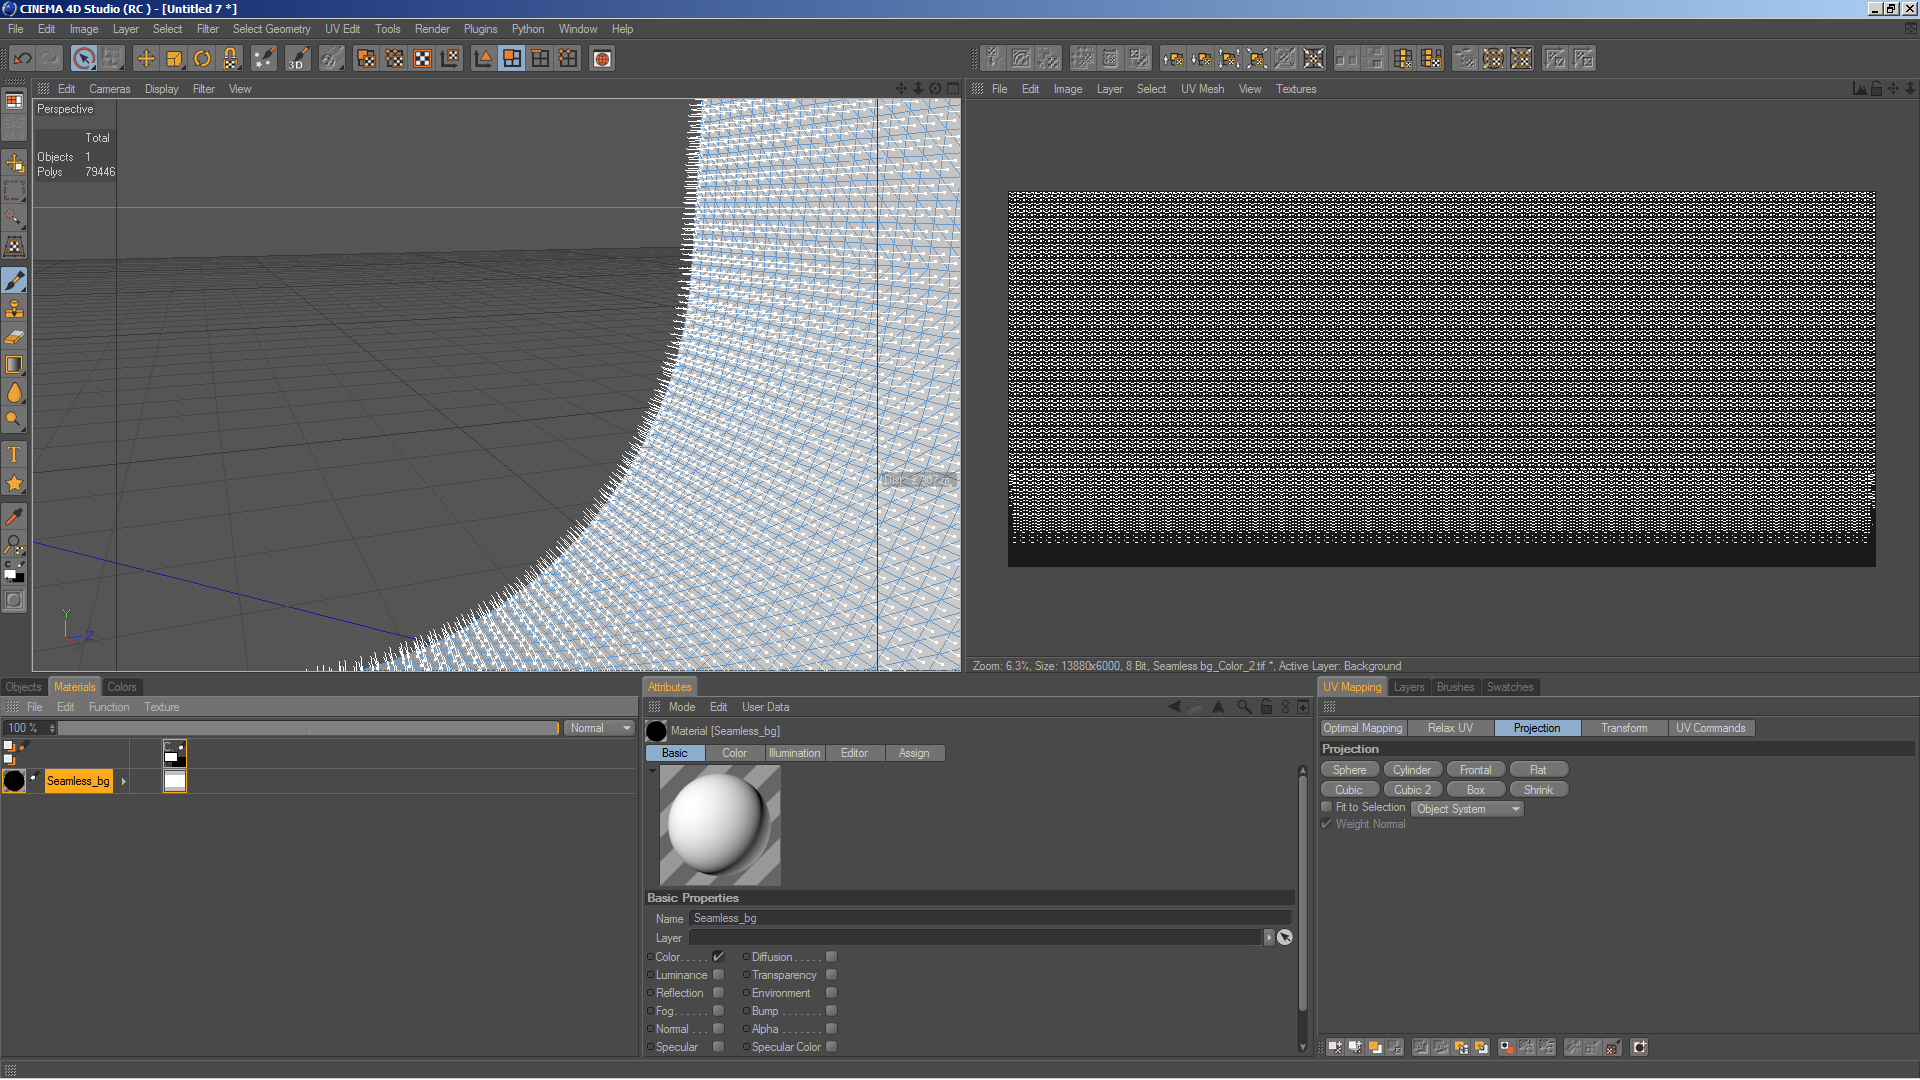This screenshot has width=1920, height=1080.
Task: Click the Cylinder projection button
Action: click(1412, 770)
